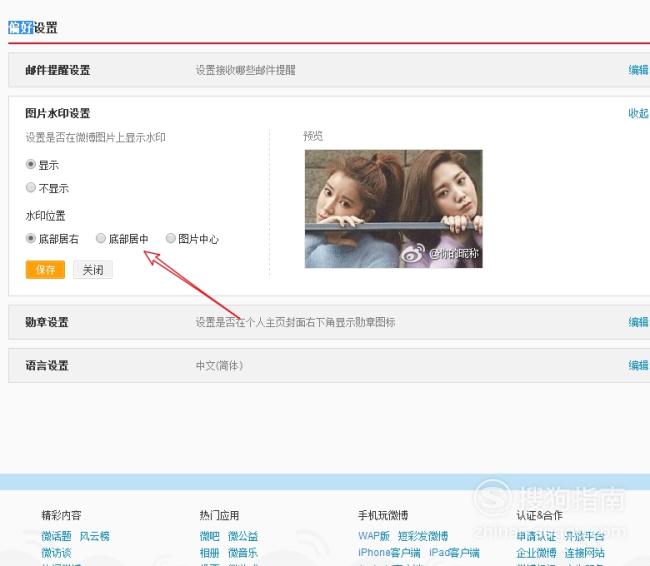Open the 相册 footer link

[209, 552]
